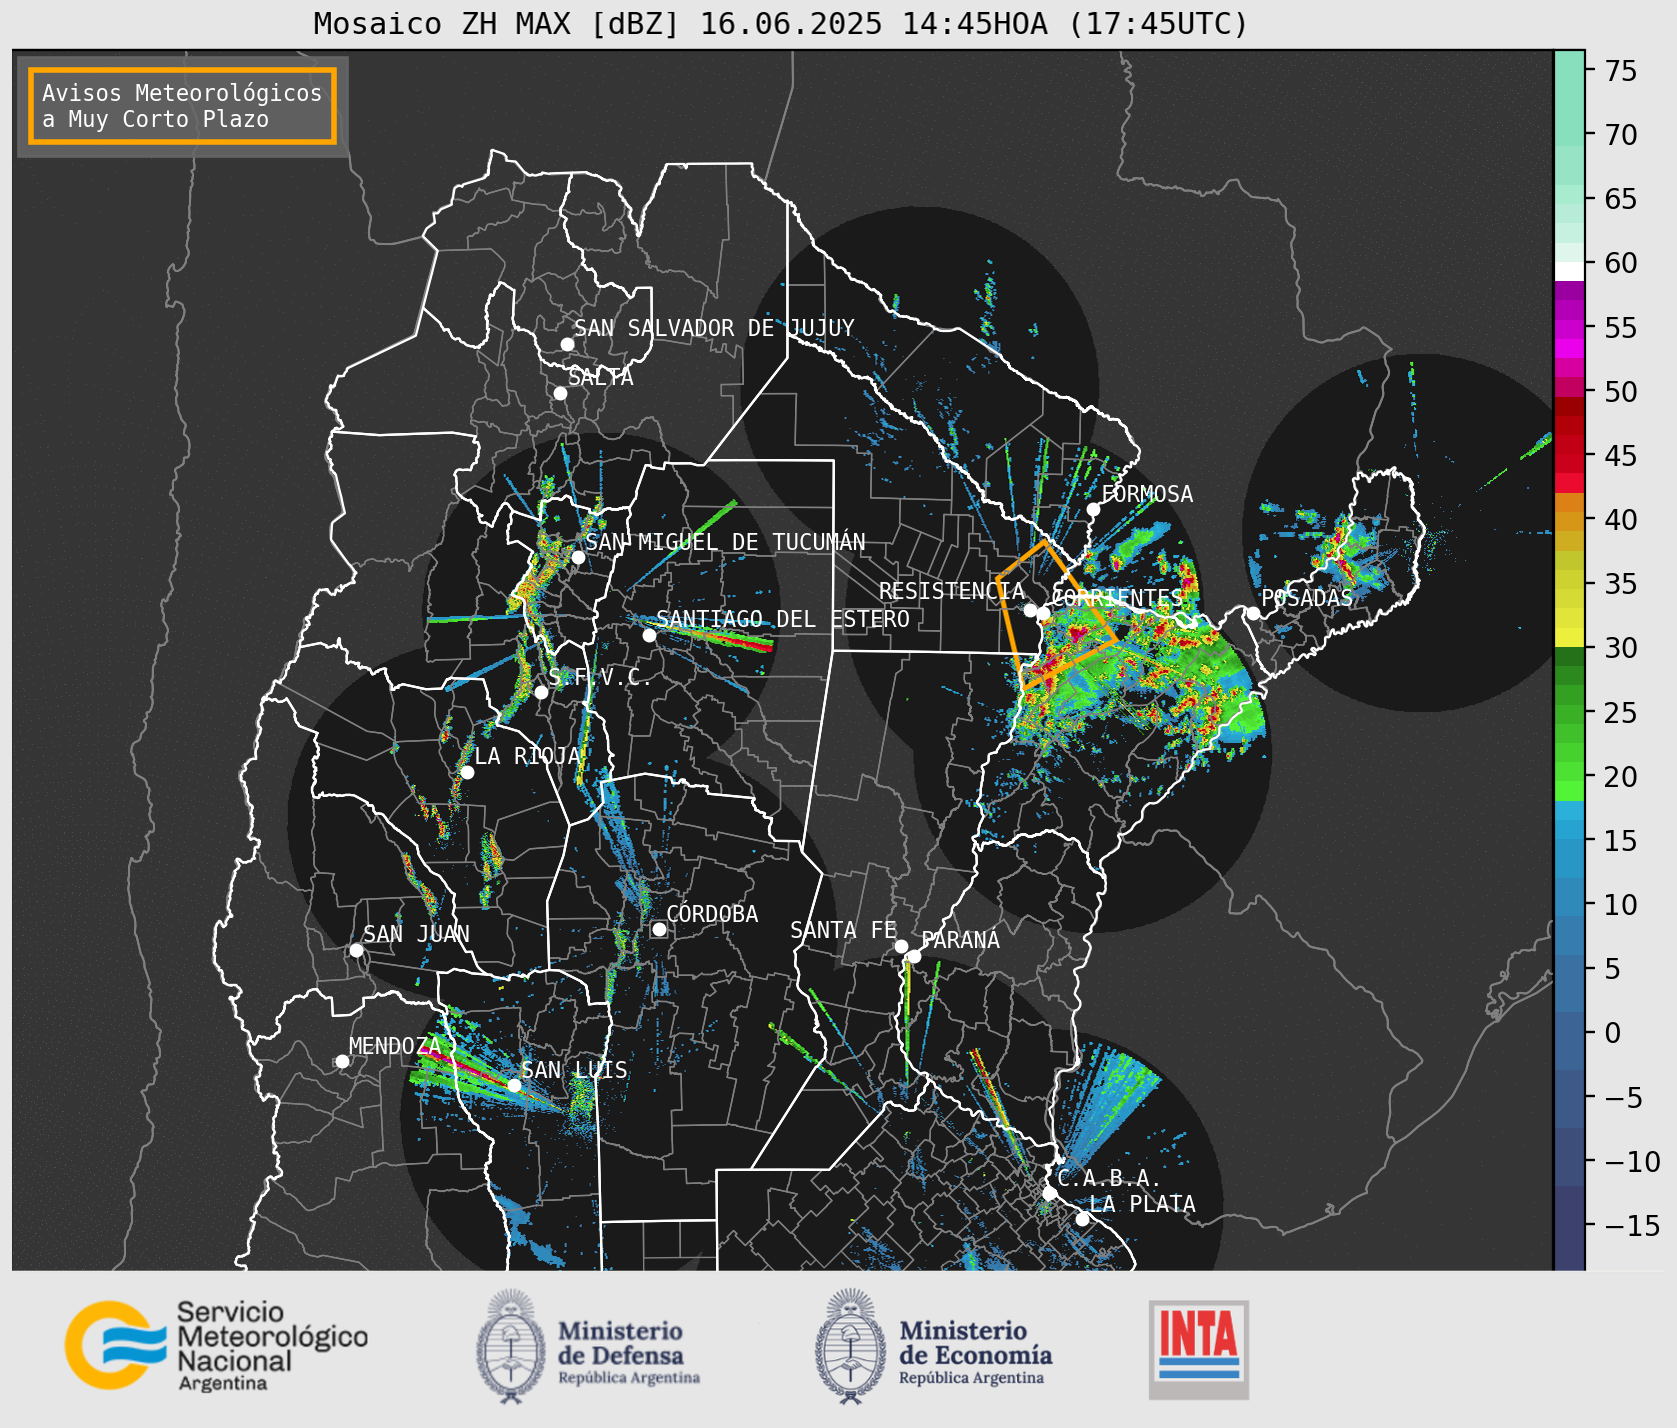Image resolution: width=1677 pixels, height=1428 pixels.
Task: Click the SANTIAGO DEL ESTERO label text
Action: pyautogui.click(x=783, y=619)
